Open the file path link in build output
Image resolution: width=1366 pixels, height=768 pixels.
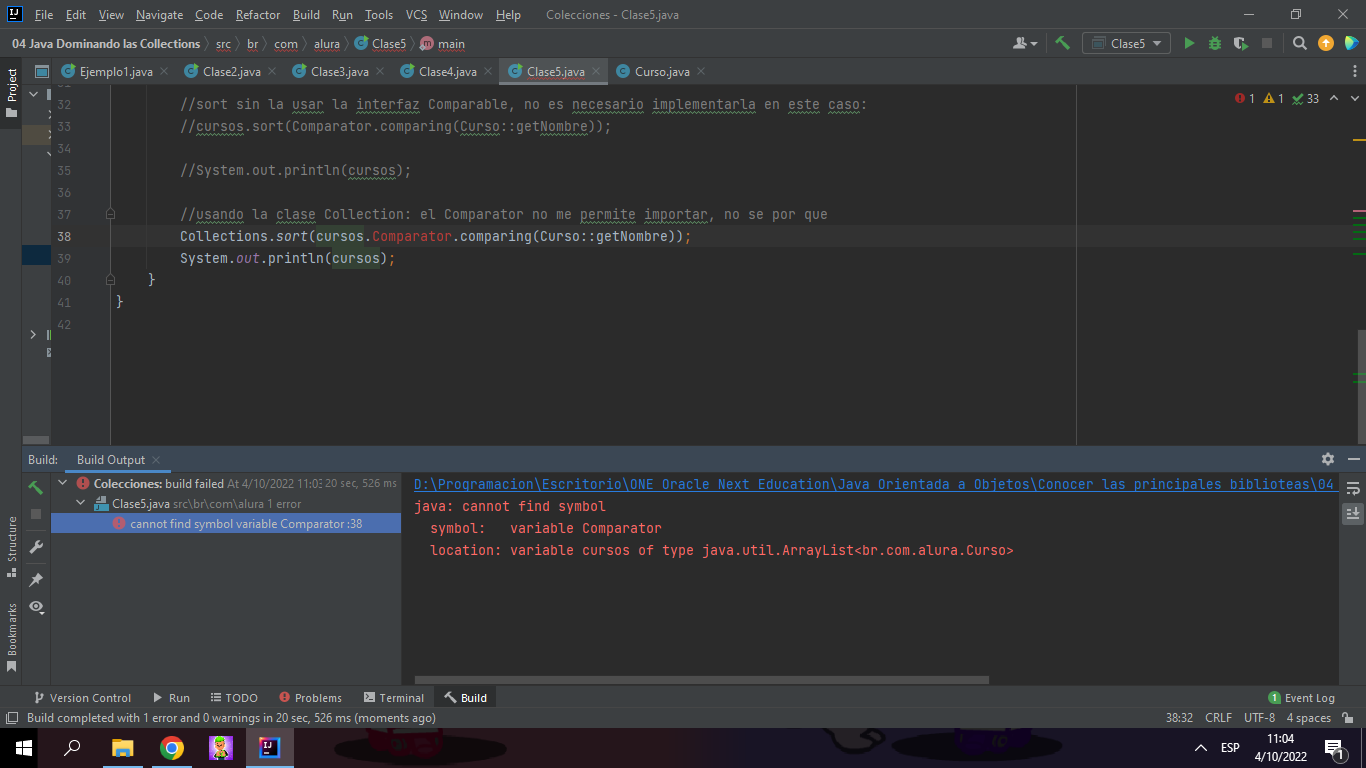click(x=874, y=484)
